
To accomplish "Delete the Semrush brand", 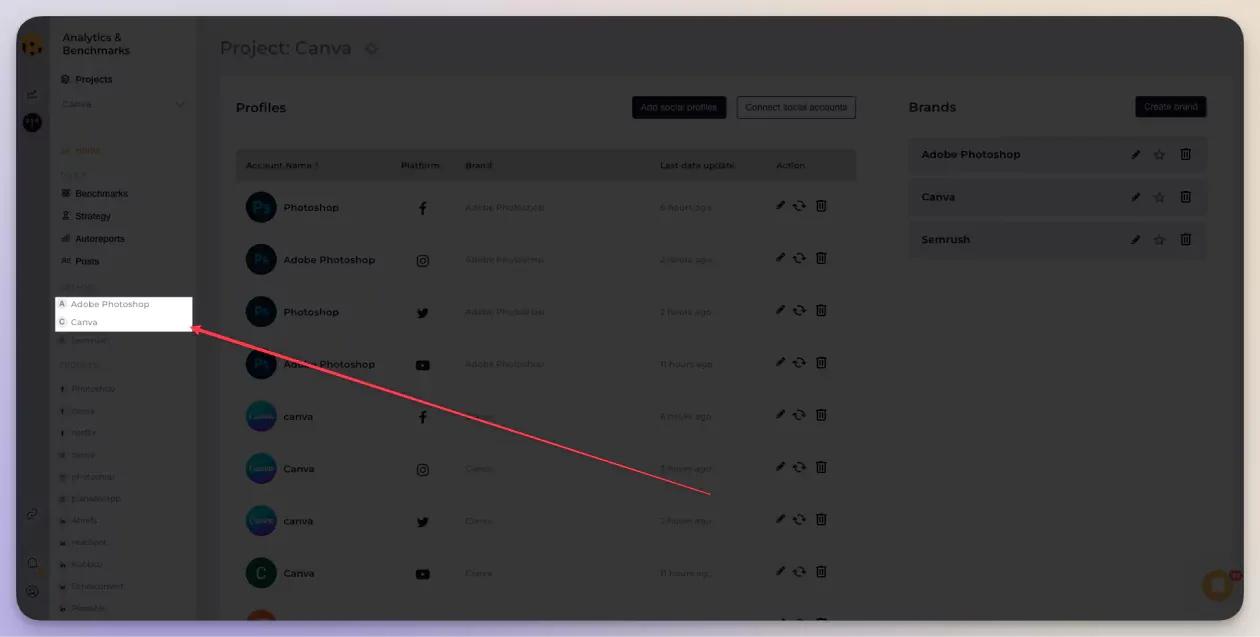I will pyautogui.click(x=1186, y=239).
